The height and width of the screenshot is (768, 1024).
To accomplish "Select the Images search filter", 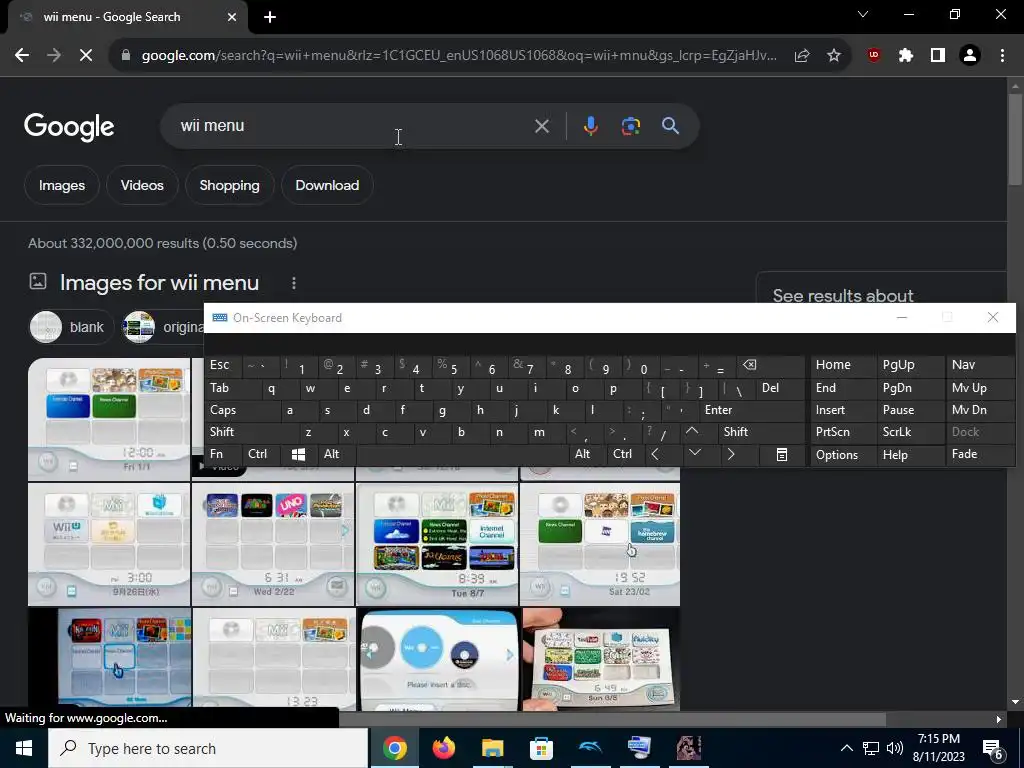I will pos(62,185).
